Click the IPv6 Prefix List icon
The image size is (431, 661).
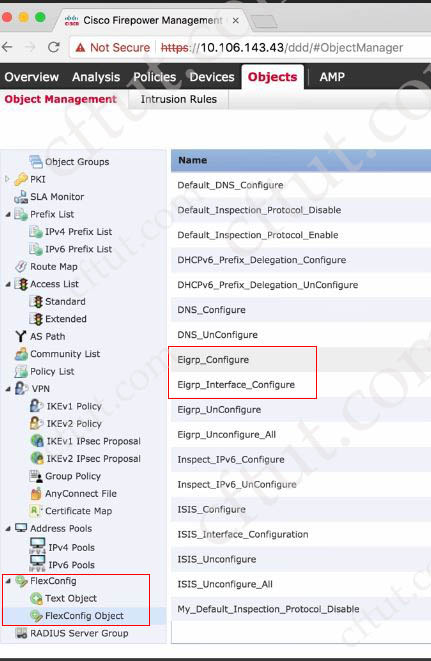coord(36,249)
